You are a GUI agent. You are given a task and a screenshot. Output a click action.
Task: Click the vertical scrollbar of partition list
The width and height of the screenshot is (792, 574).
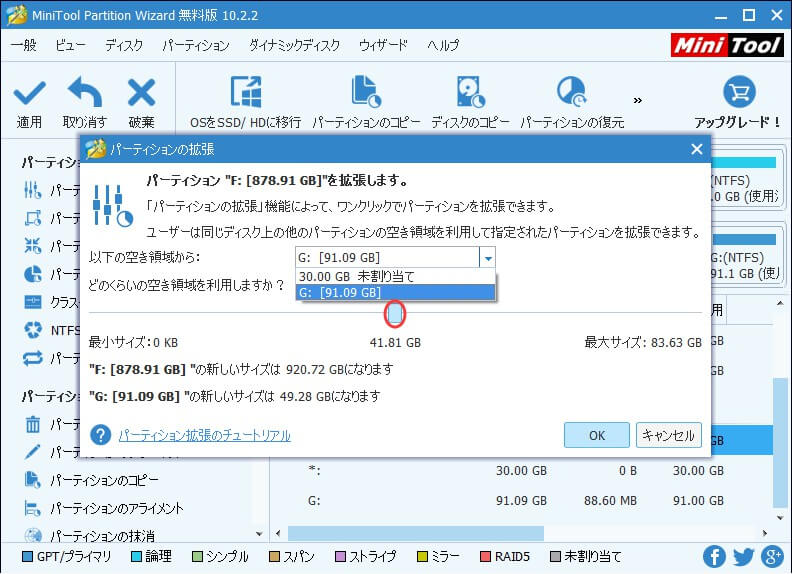coord(780,442)
